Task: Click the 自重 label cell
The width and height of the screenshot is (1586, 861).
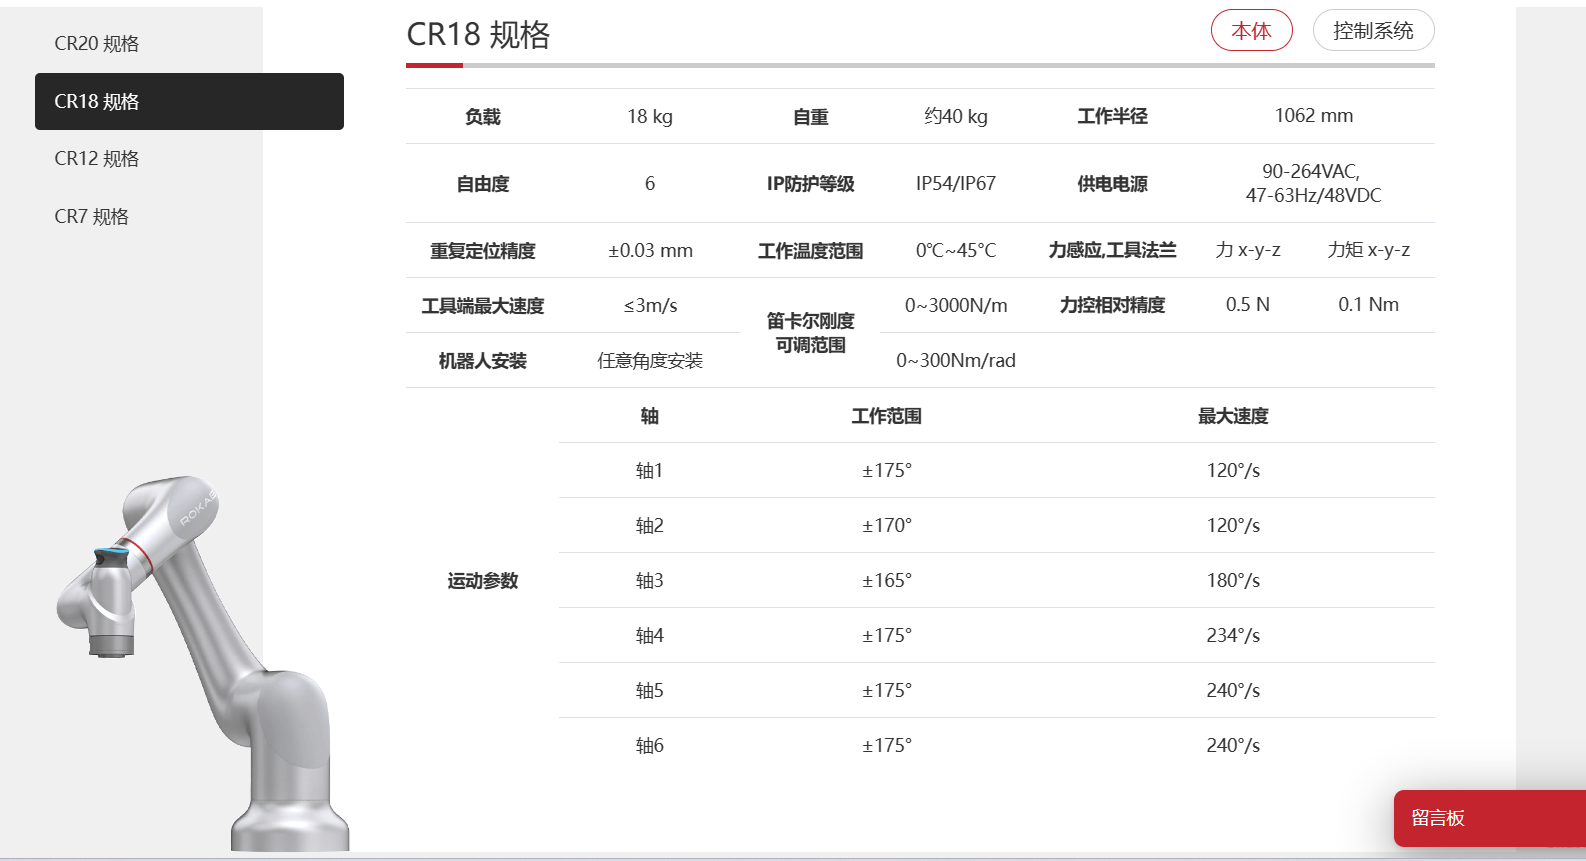Action: pos(811,117)
